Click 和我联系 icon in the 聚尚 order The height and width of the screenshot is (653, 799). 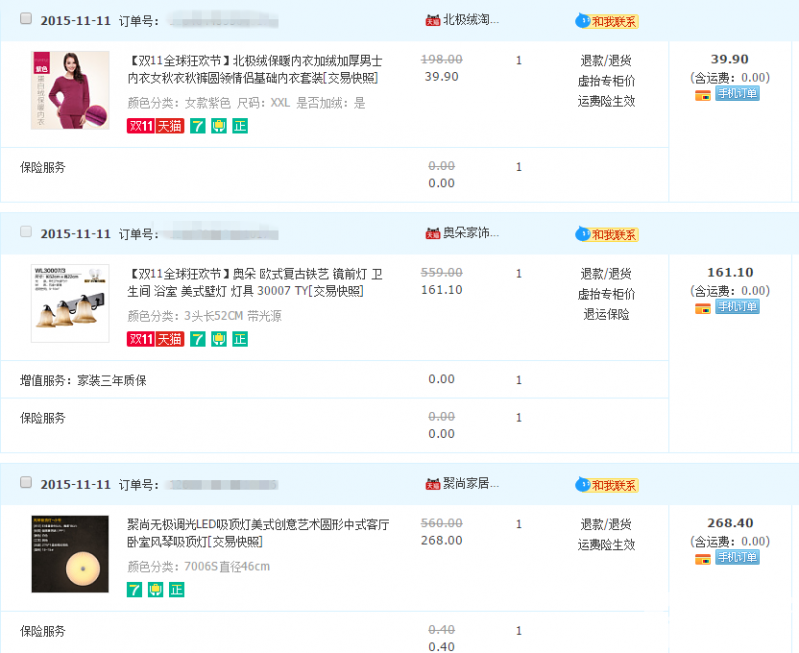607,485
